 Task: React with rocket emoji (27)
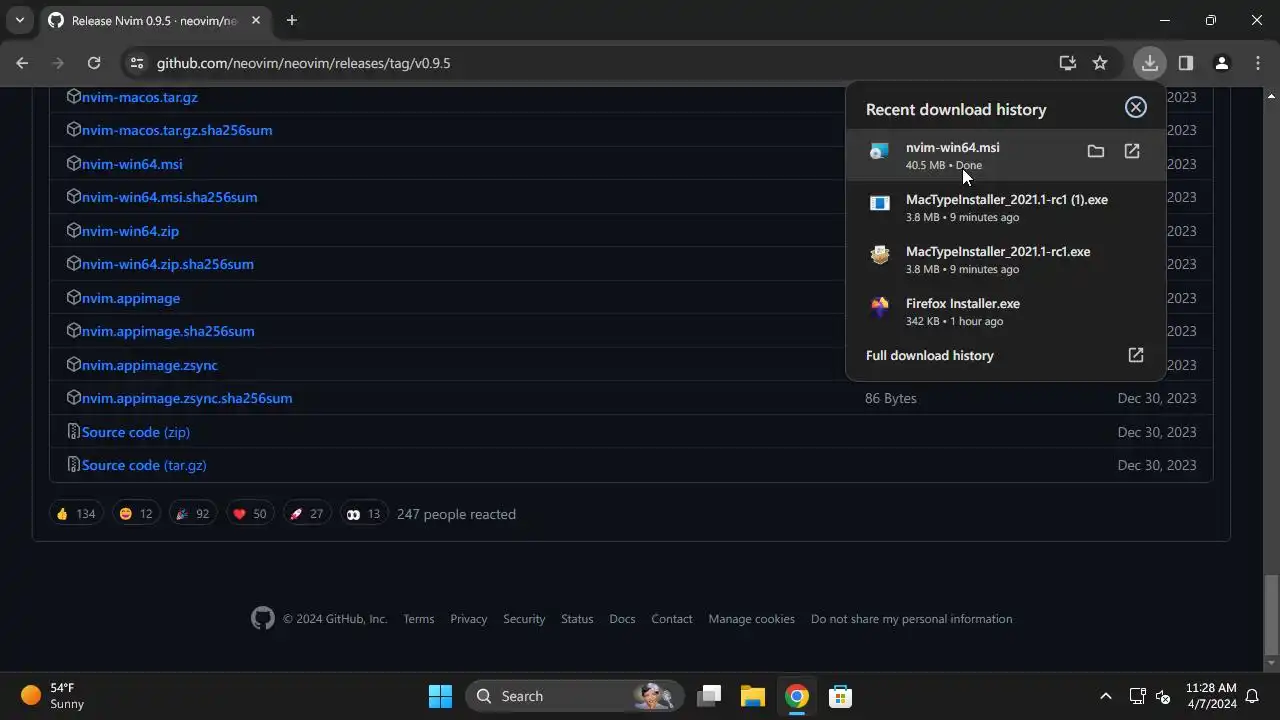click(307, 514)
